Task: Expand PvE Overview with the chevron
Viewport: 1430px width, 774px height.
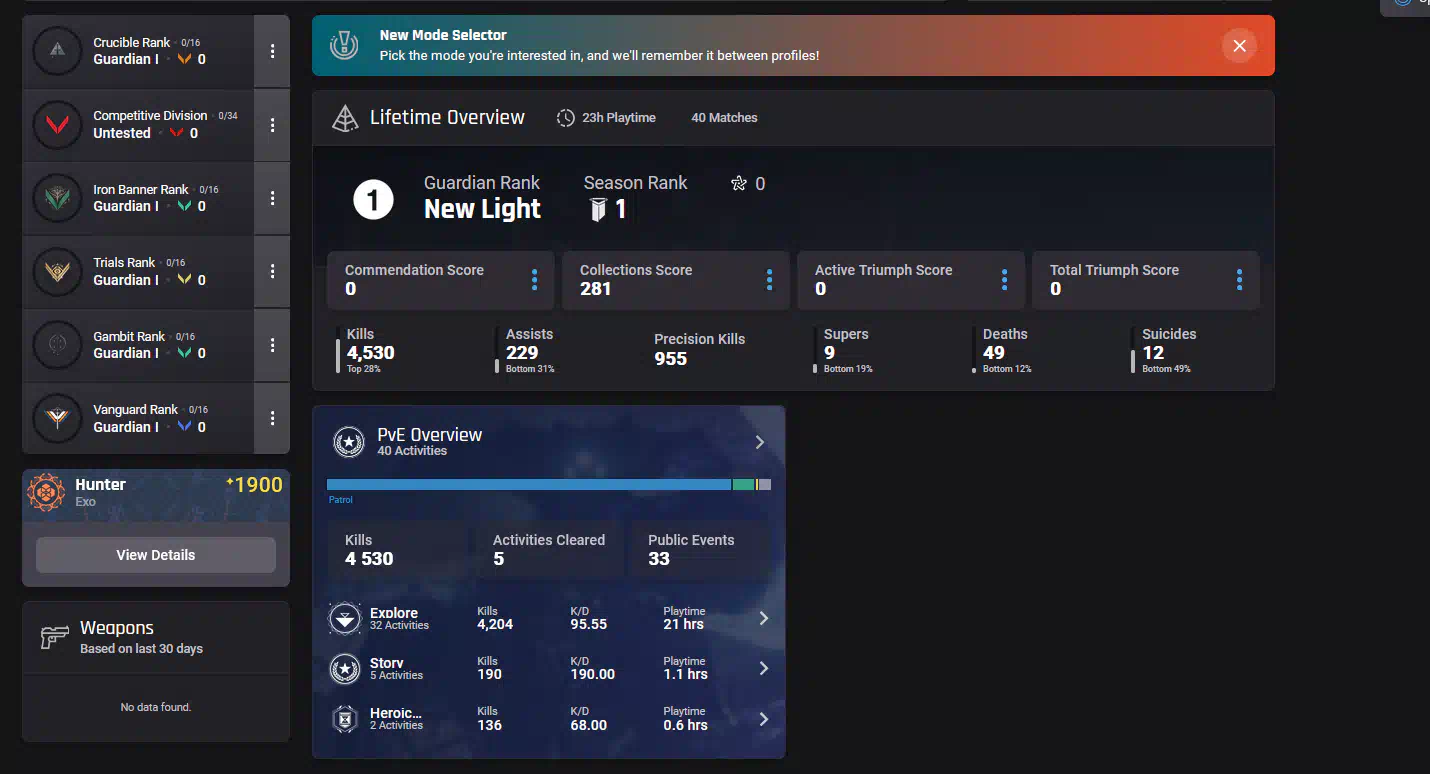Action: point(759,442)
